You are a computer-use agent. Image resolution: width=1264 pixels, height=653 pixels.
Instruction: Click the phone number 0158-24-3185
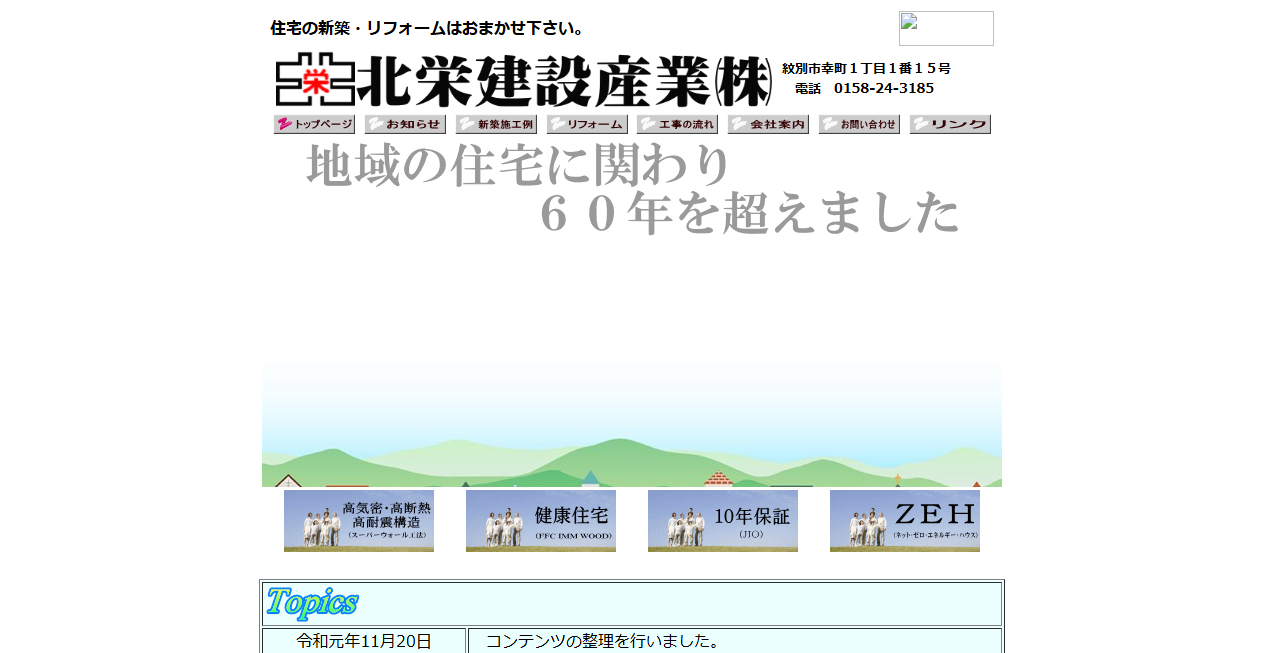tap(884, 87)
